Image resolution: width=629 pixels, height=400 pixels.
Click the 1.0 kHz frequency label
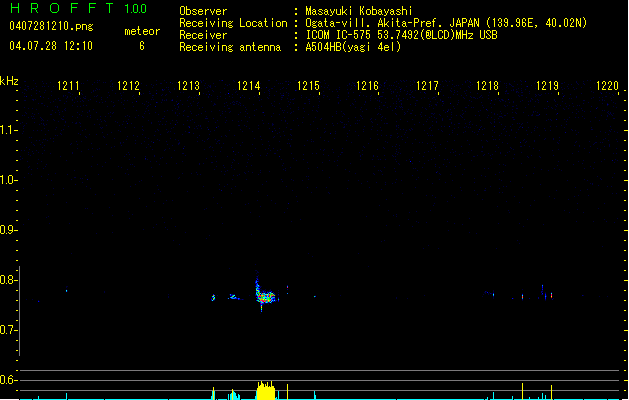8,180
